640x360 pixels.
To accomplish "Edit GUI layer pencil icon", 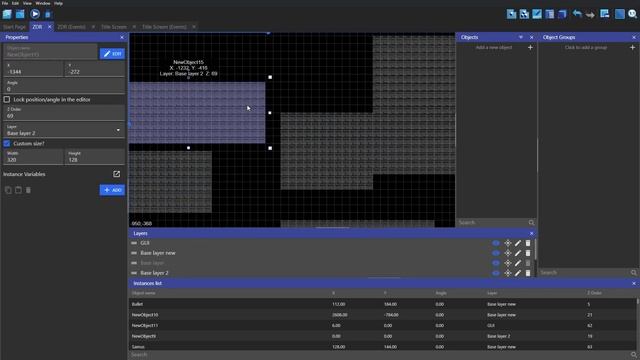I will click(x=518, y=243).
